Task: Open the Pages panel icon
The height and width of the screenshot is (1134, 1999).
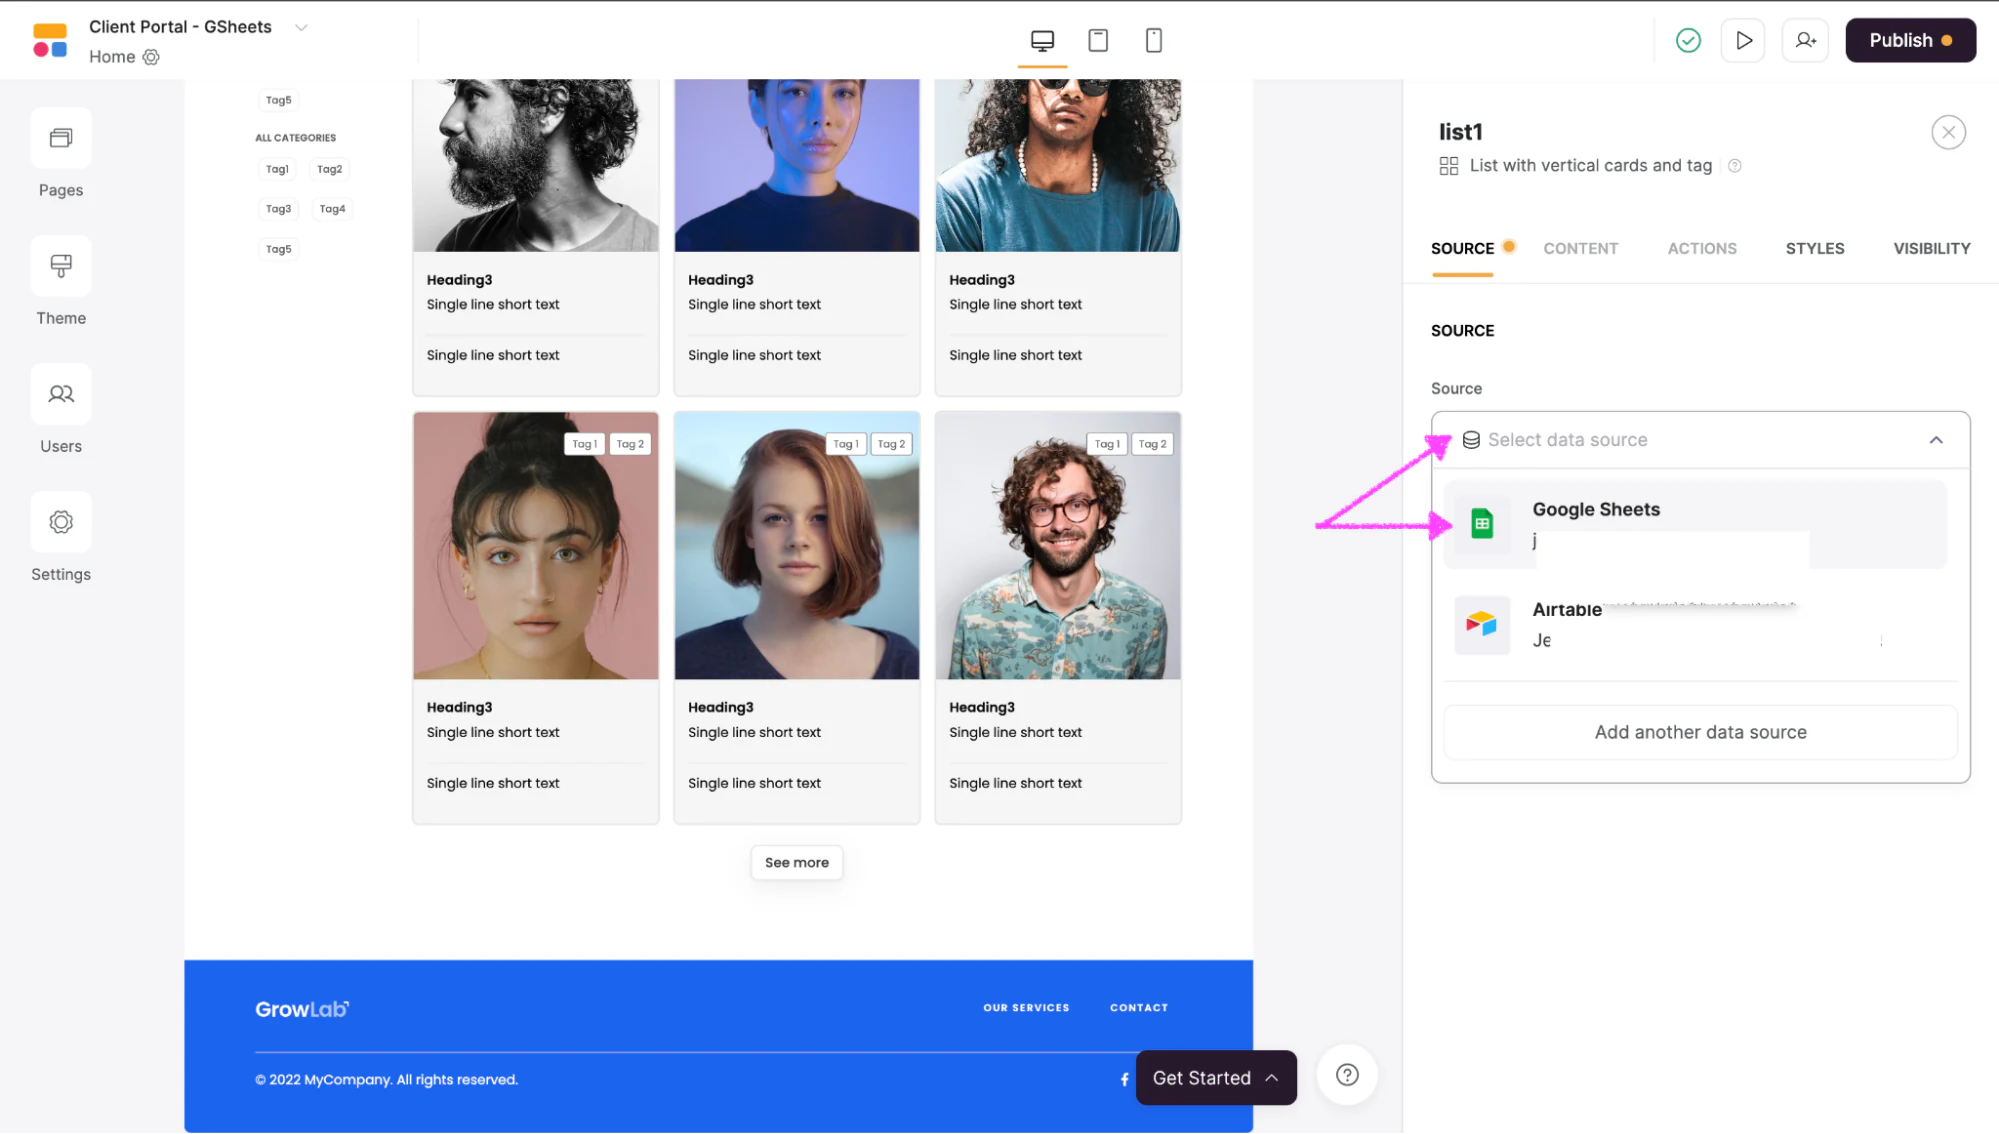Action: pyautogui.click(x=61, y=138)
